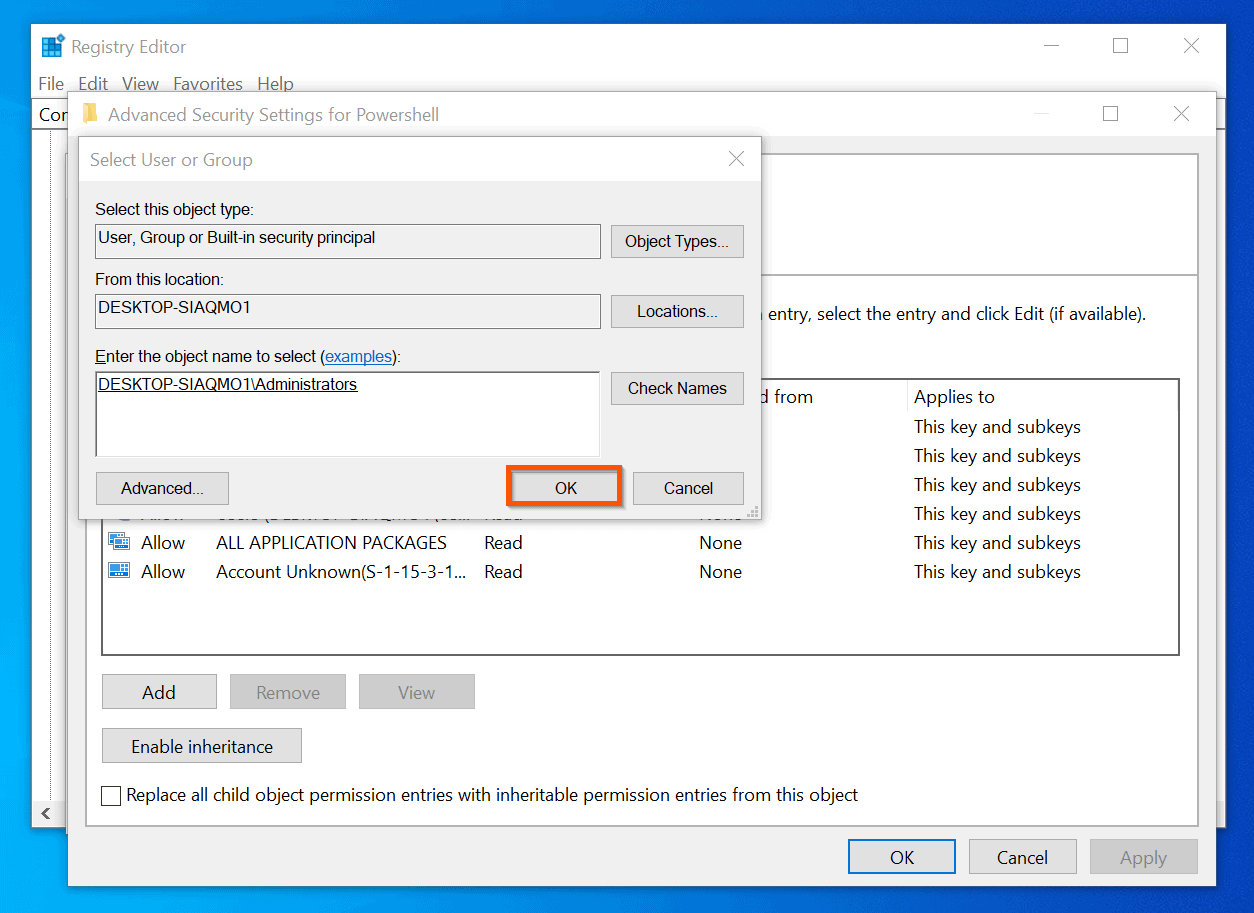The width and height of the screenshot is (1254, 913).
Task: Close the Advanced Security Settings window
Action: click(x=1181, y=114)
